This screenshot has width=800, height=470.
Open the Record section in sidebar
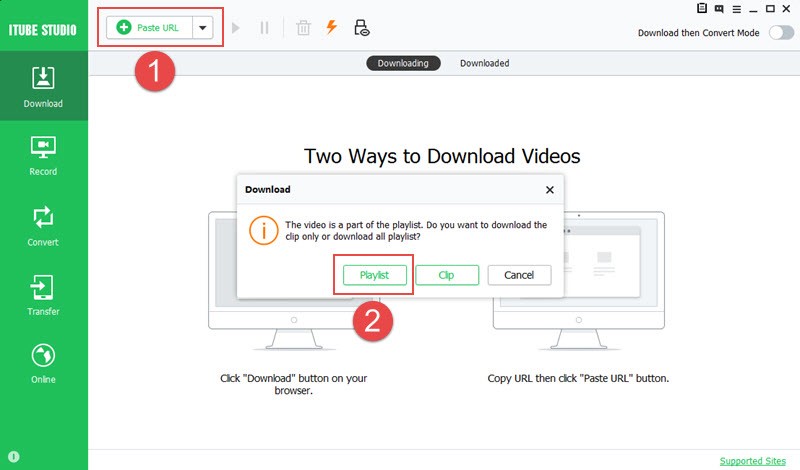coord(43,155)
